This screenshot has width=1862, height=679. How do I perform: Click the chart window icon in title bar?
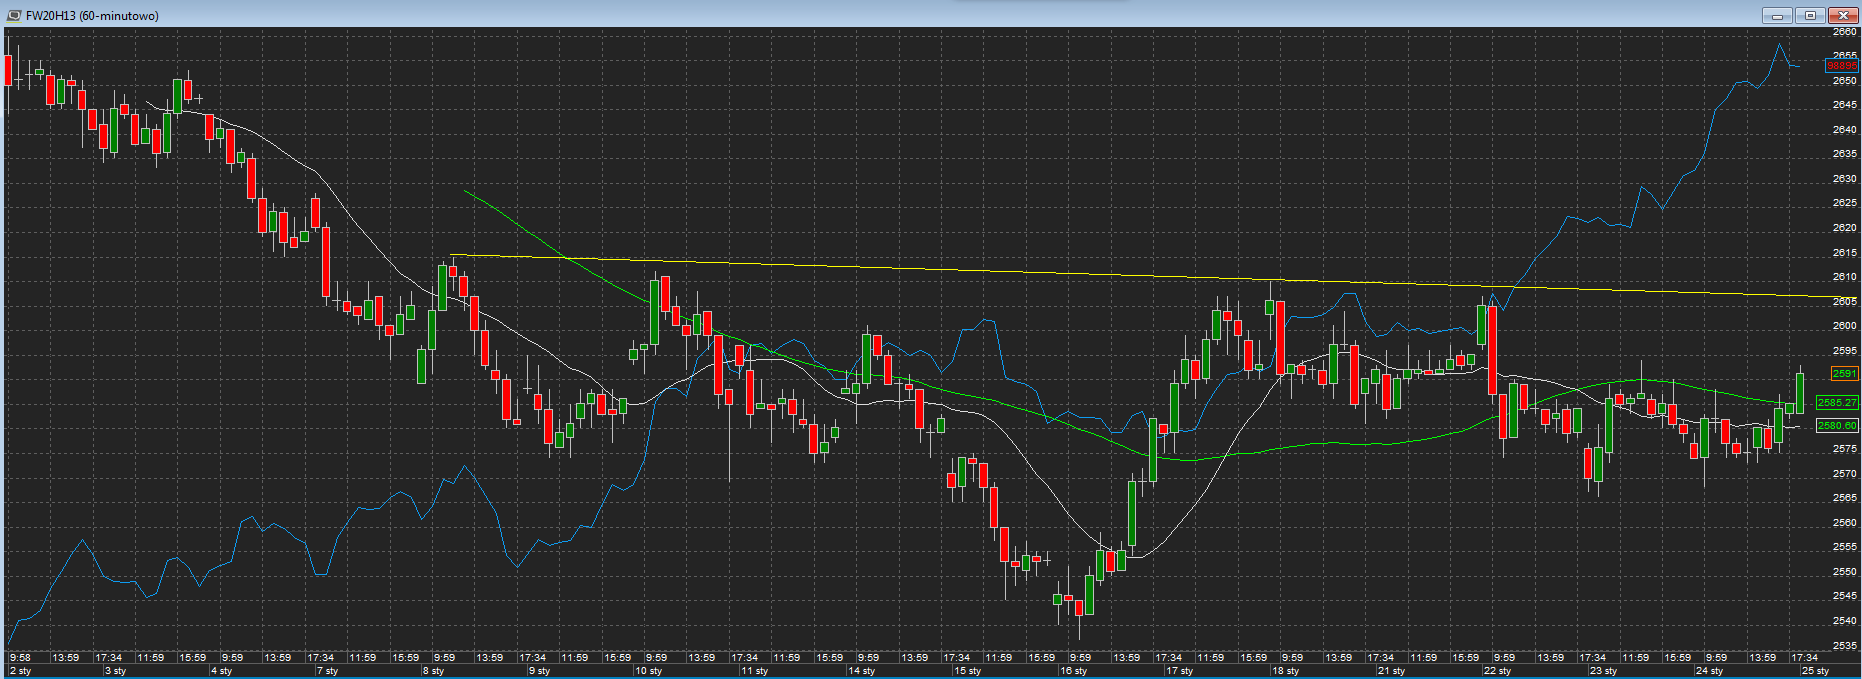tap(14, 15)
